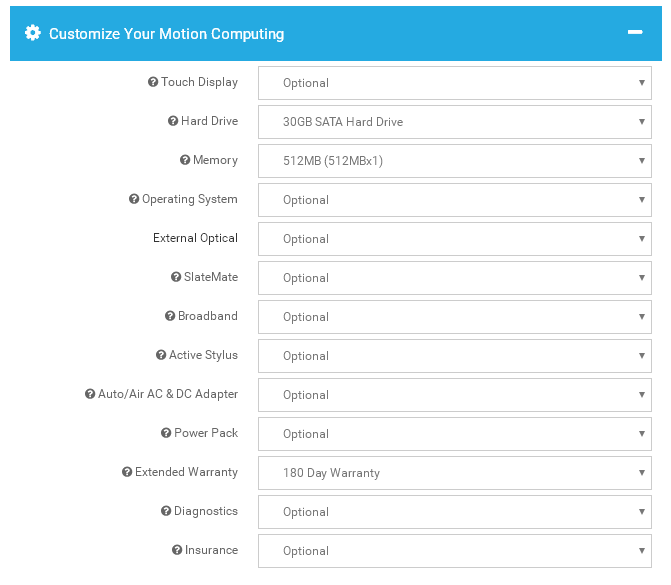Click help icon next to Hard Drive
Image resolution: width=671 pixels, height=585 pixels.
[x=173, y=121]
